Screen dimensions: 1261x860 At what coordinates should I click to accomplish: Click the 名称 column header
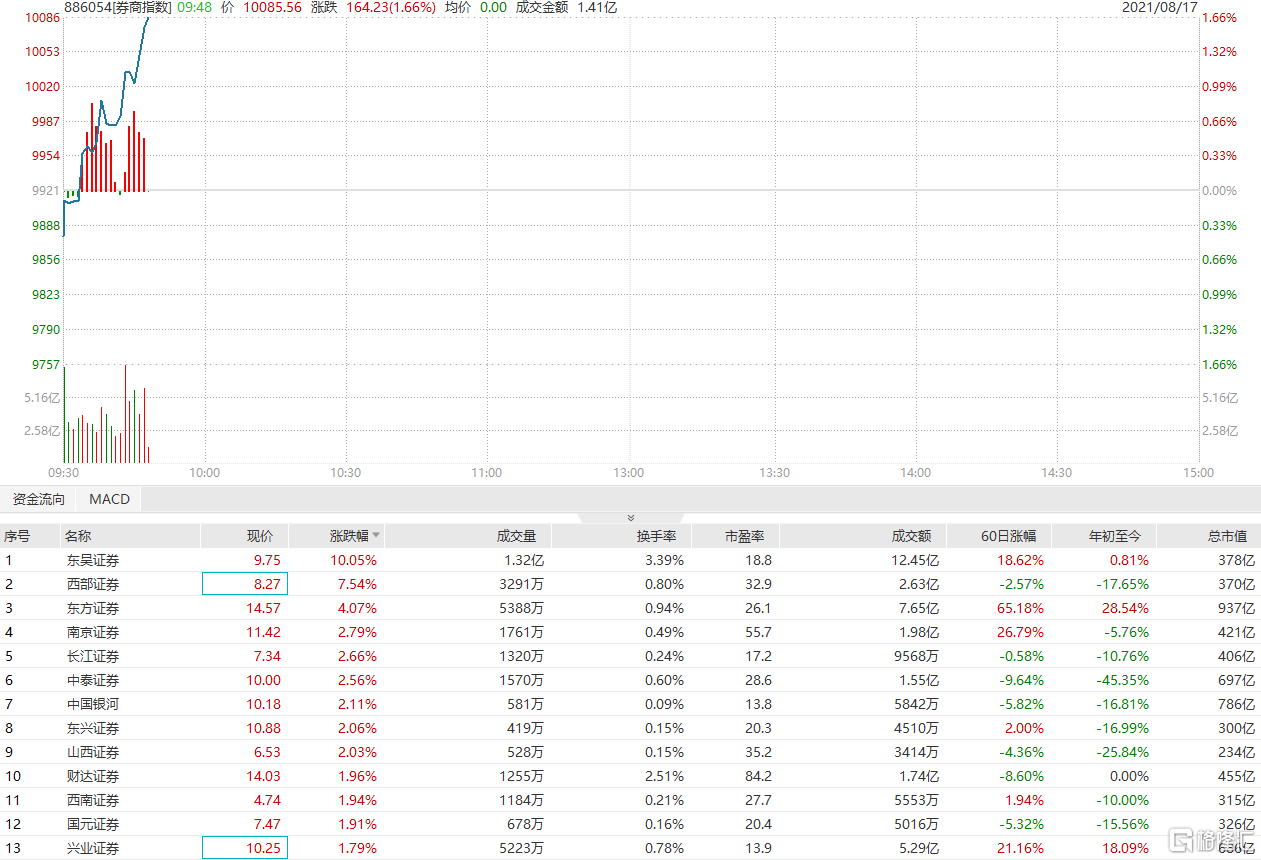pos(78,536)
